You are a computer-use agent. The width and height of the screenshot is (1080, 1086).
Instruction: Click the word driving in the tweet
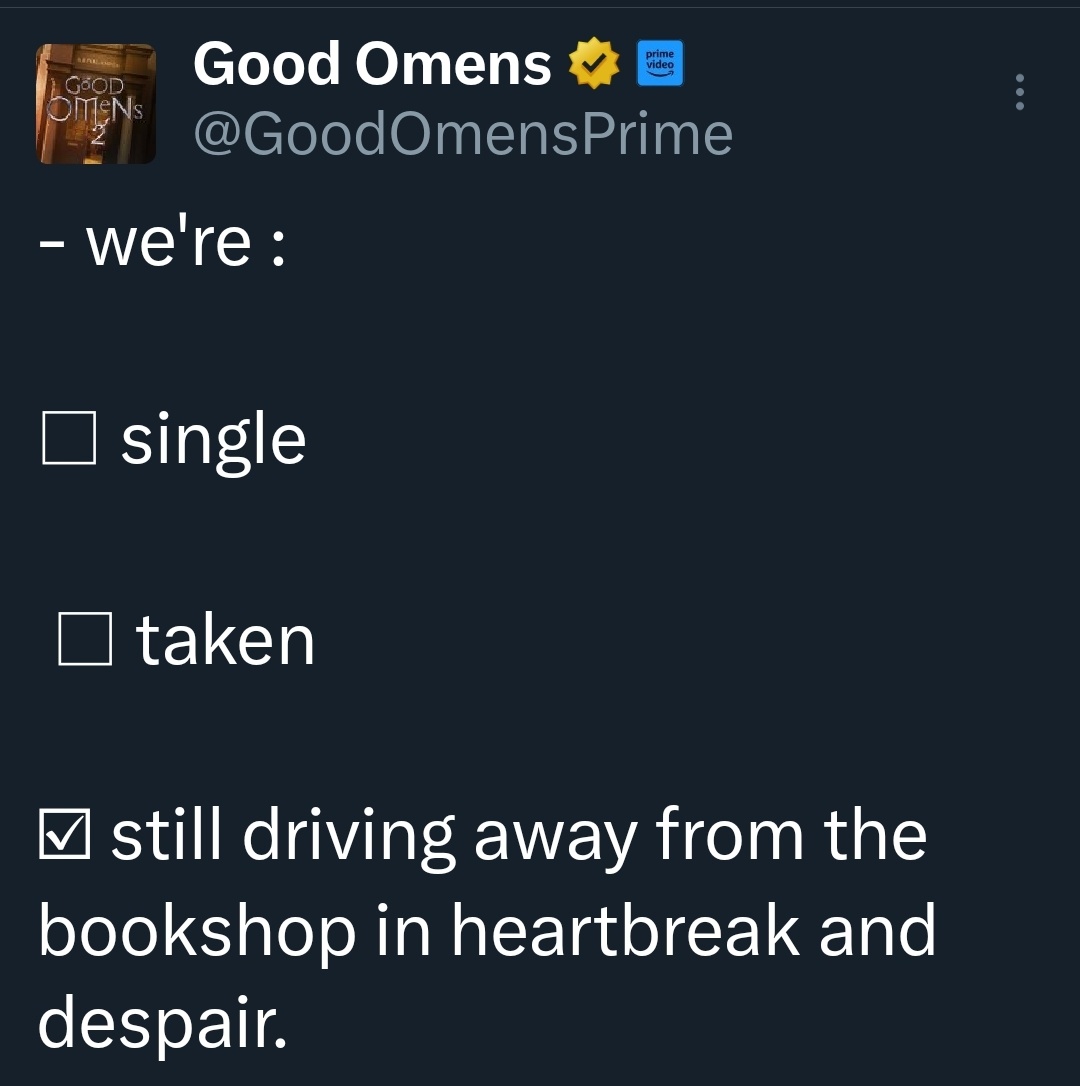[348, 837]
